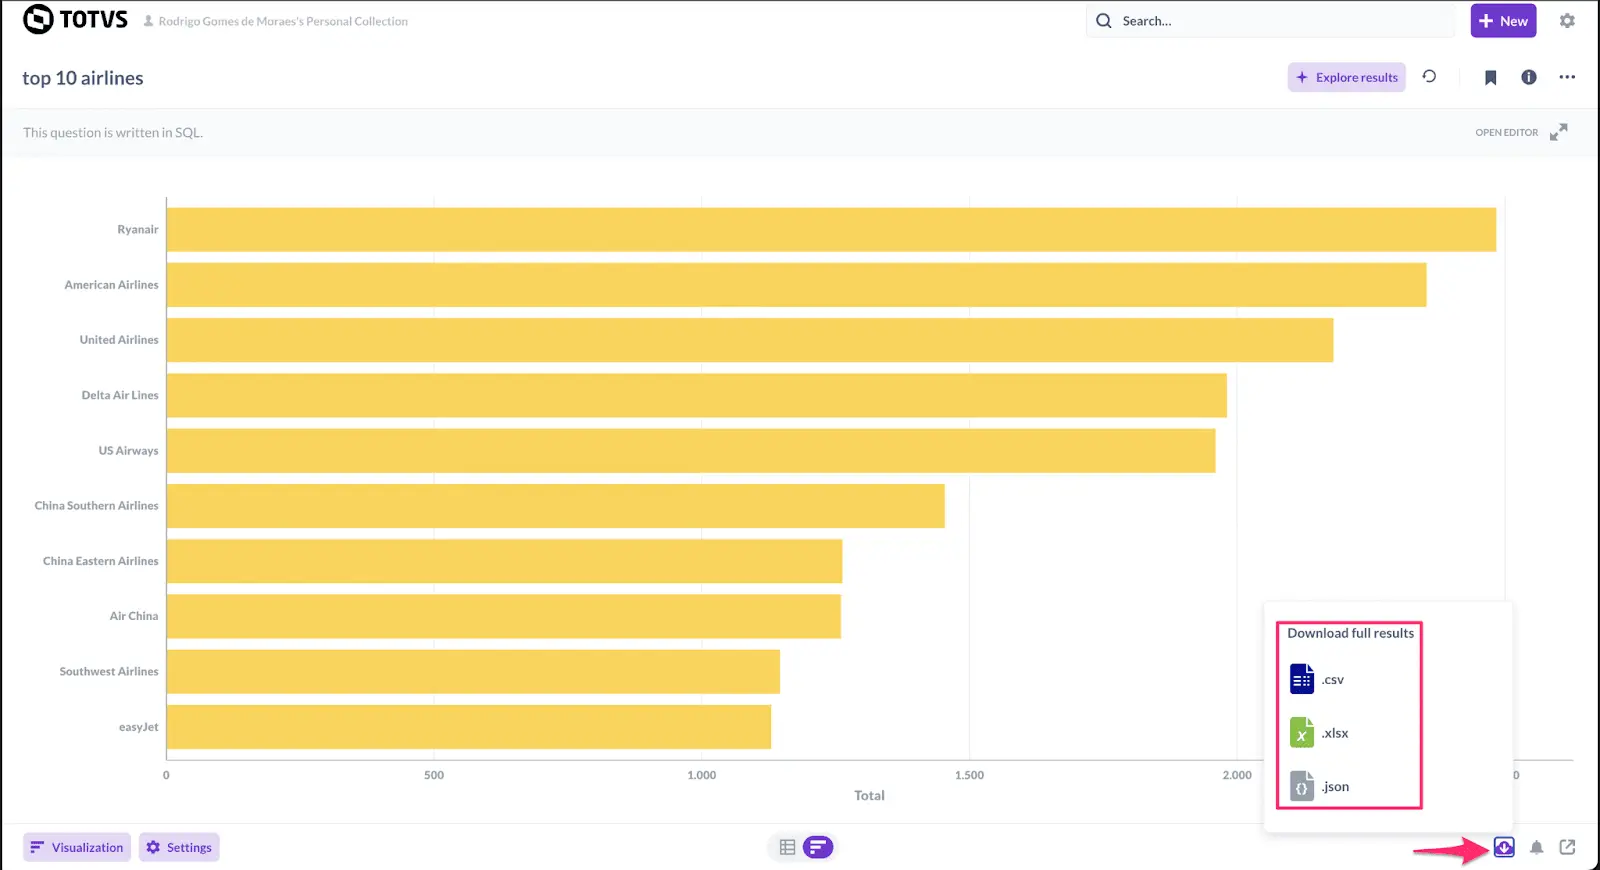The width and height of the screenshot is (1600, 870).
Task: Click the 'Total' axis label
Action: [x=869, y=796]
